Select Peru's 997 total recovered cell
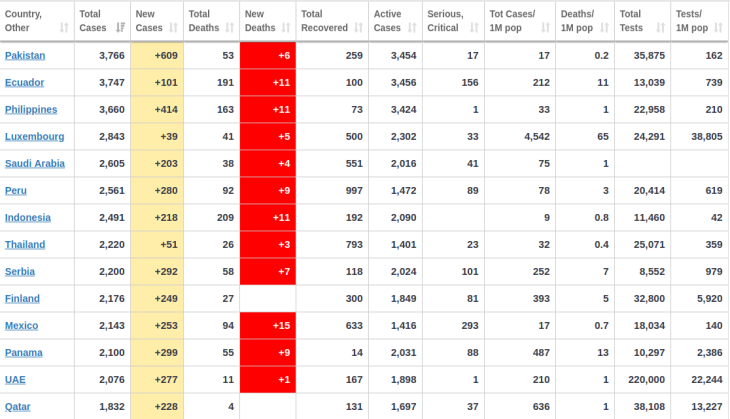 coord(332,190)
